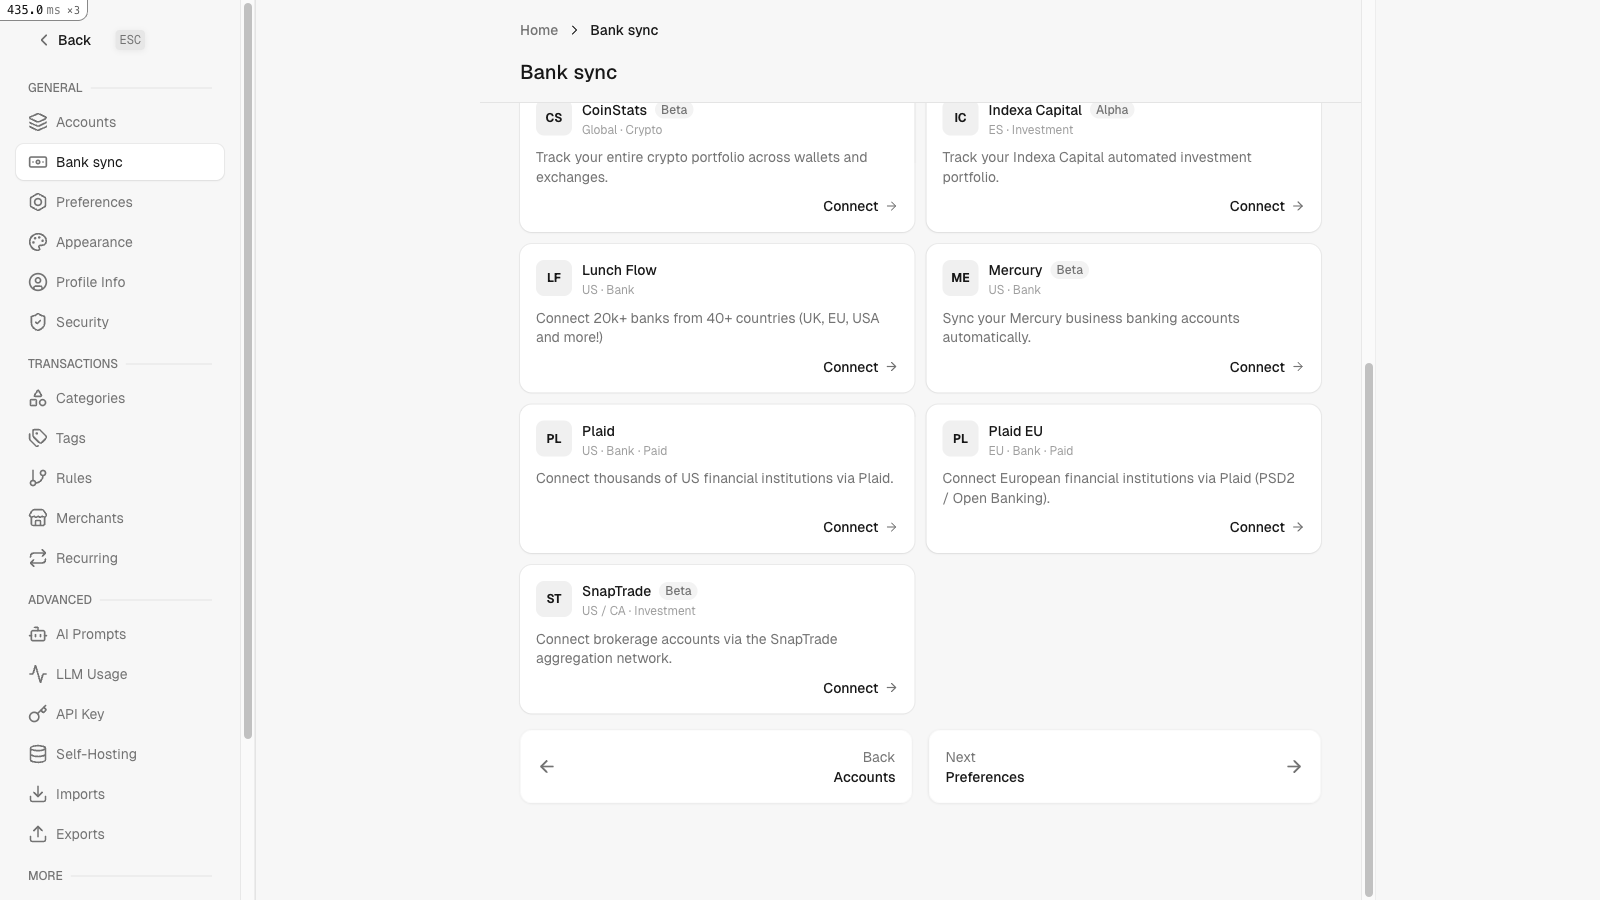Click the LLM Usage activity icon
The width and height of the screenshot is (1600, 900).
pyautogui.click(x=38, y=674)
